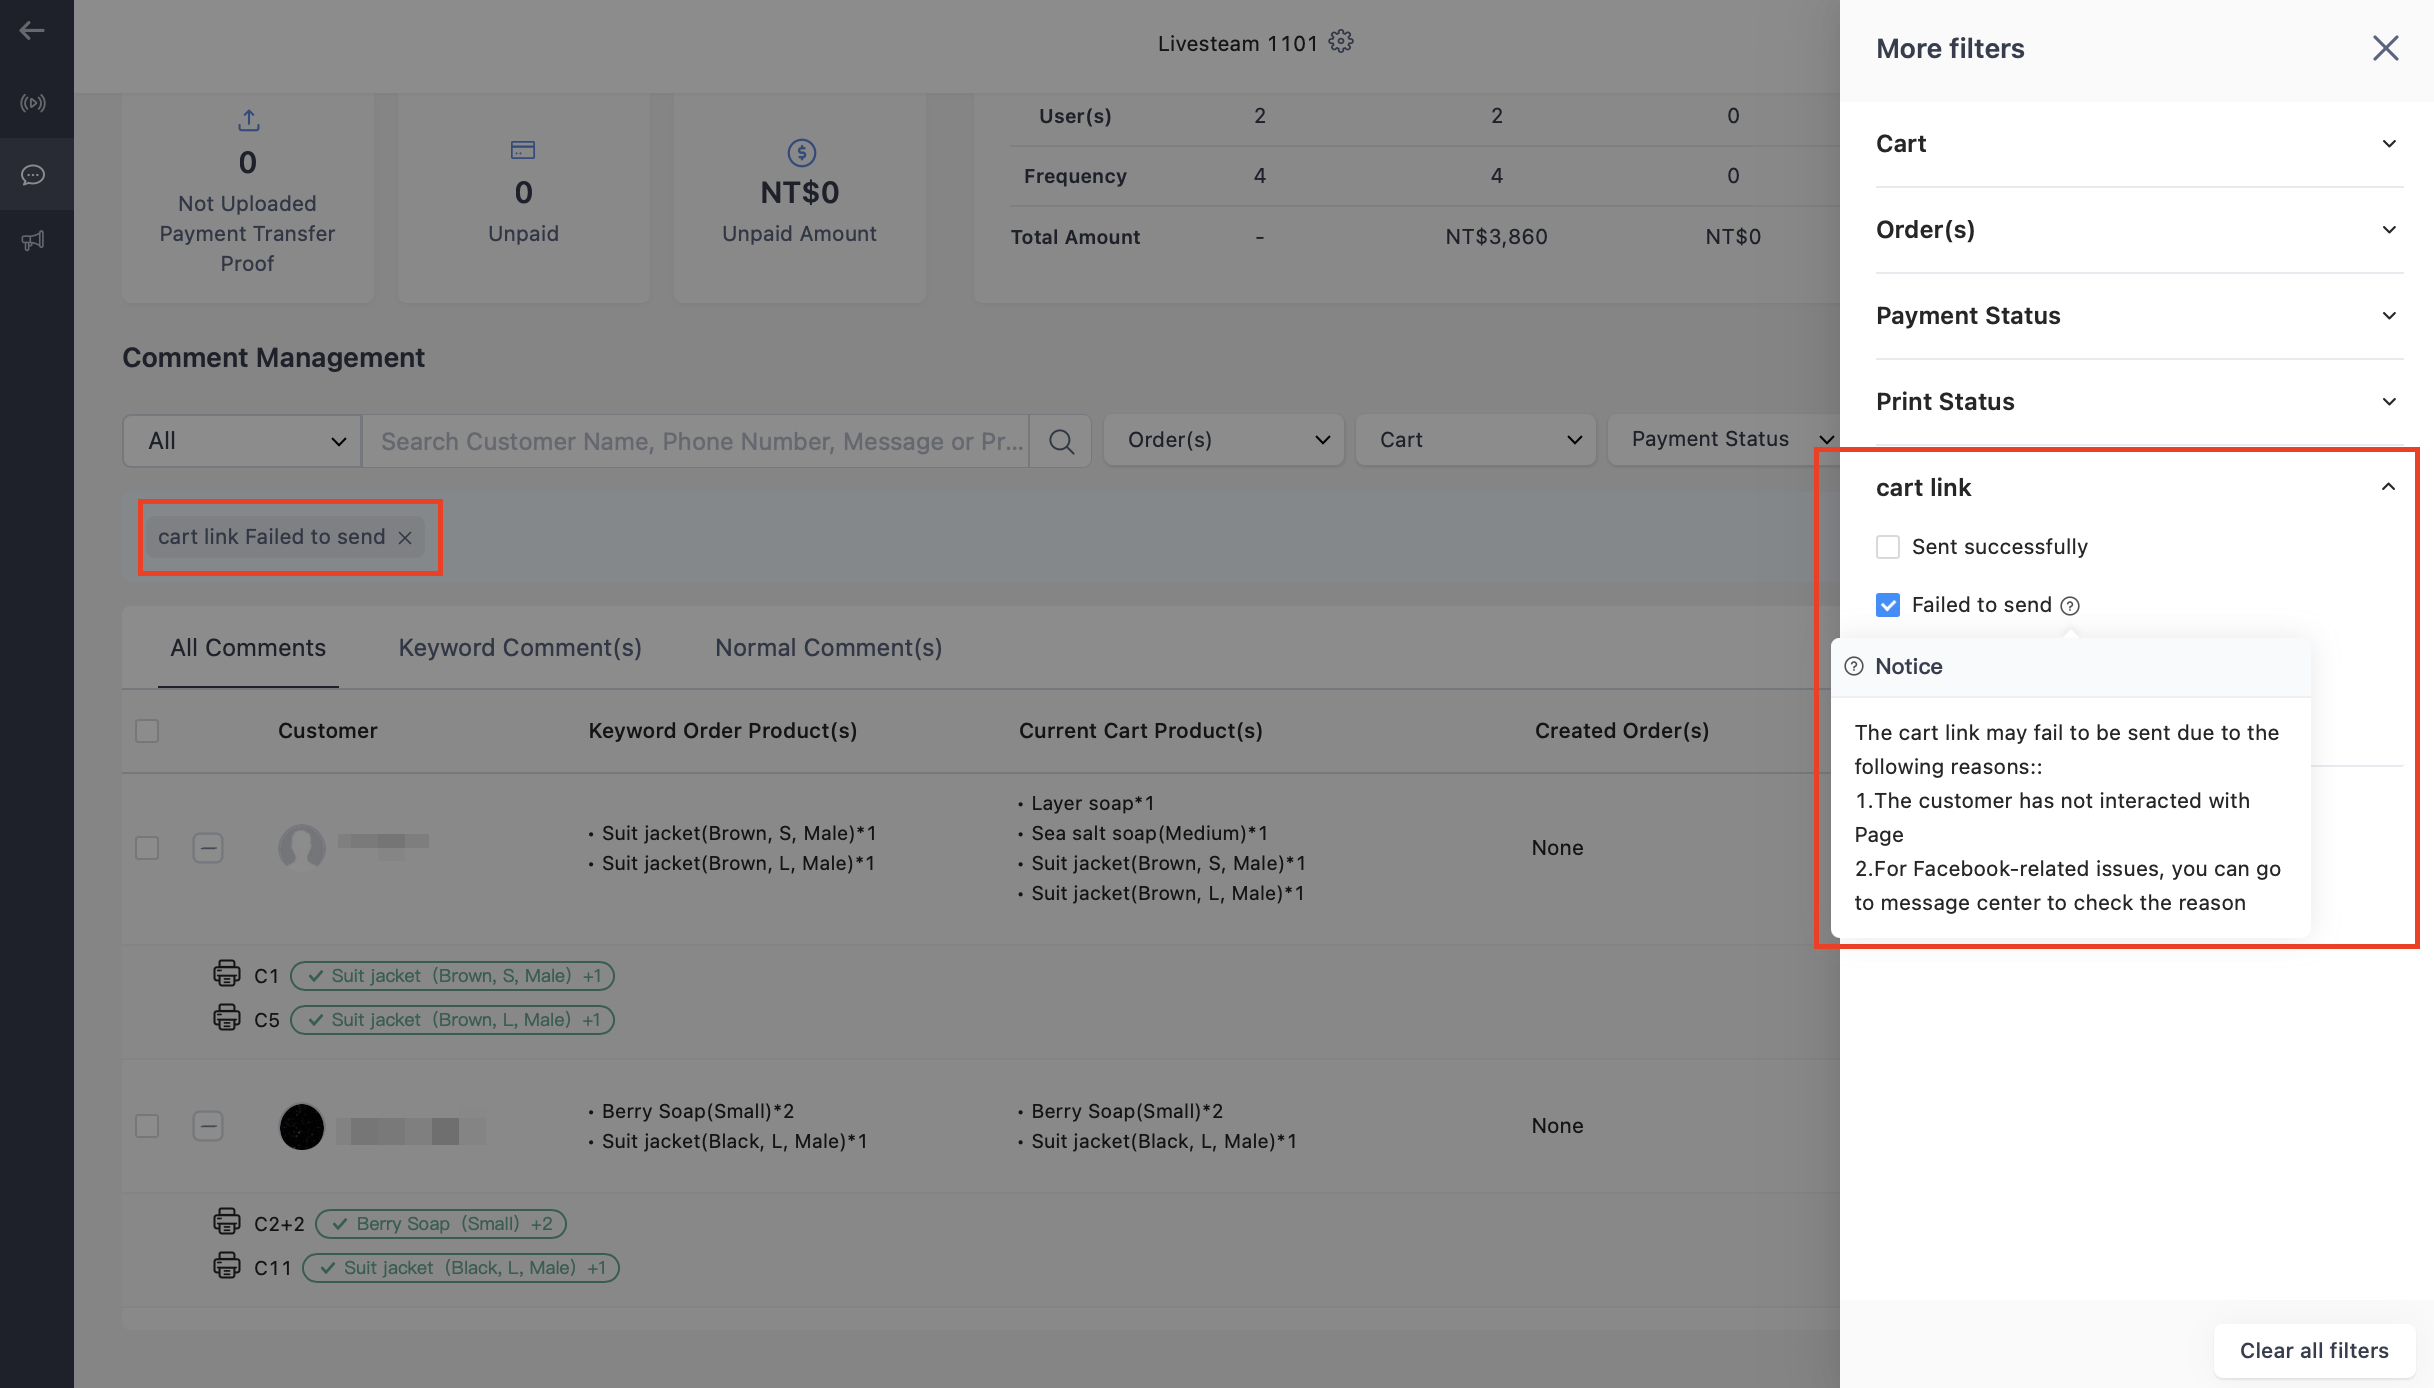Expand the Order(s) filter section
The width and height of the screenshot is (2434, 1388).
click(x=2139, y=230)
